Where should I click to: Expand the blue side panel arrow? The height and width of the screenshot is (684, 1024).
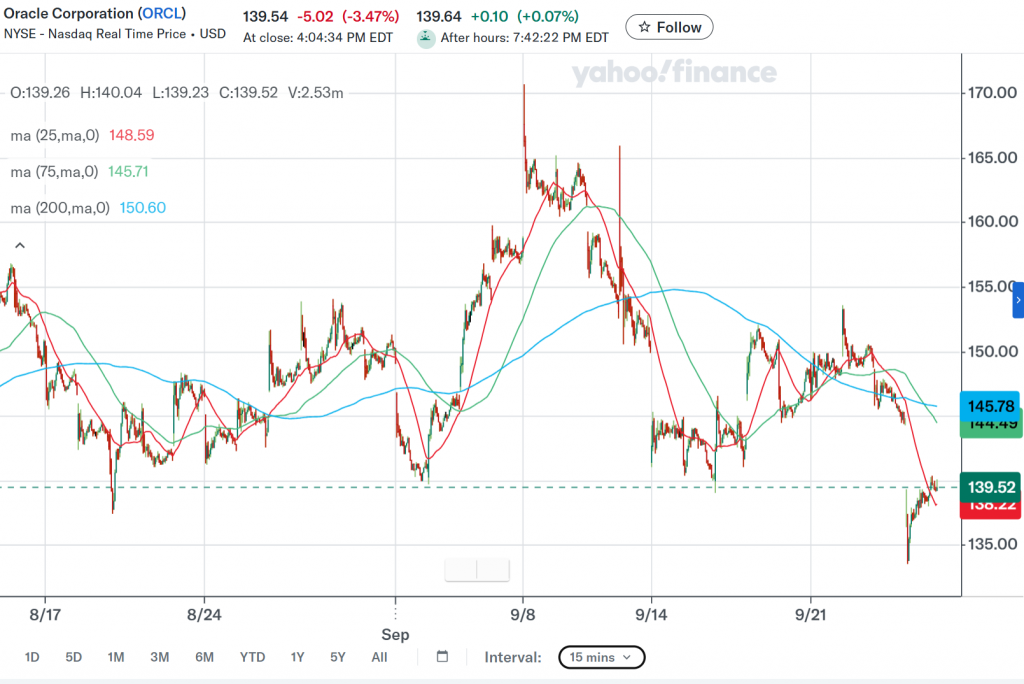point(1018,301)
